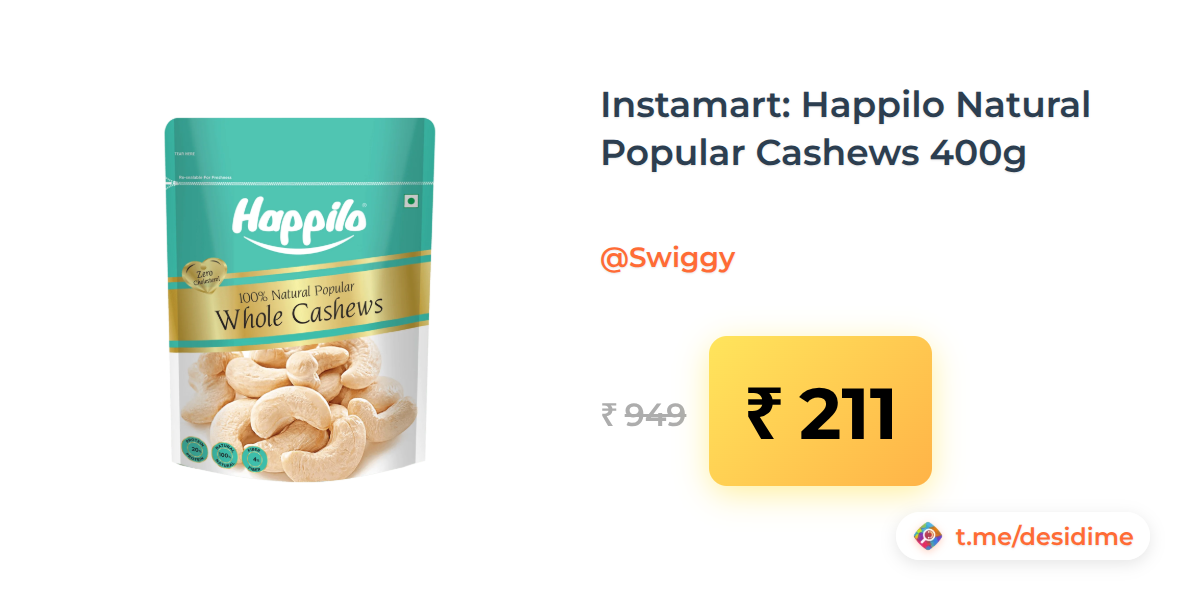
Task: Click the struck-through ₹ 949 price
Action: pyautogui.click(x=643, y=414)
